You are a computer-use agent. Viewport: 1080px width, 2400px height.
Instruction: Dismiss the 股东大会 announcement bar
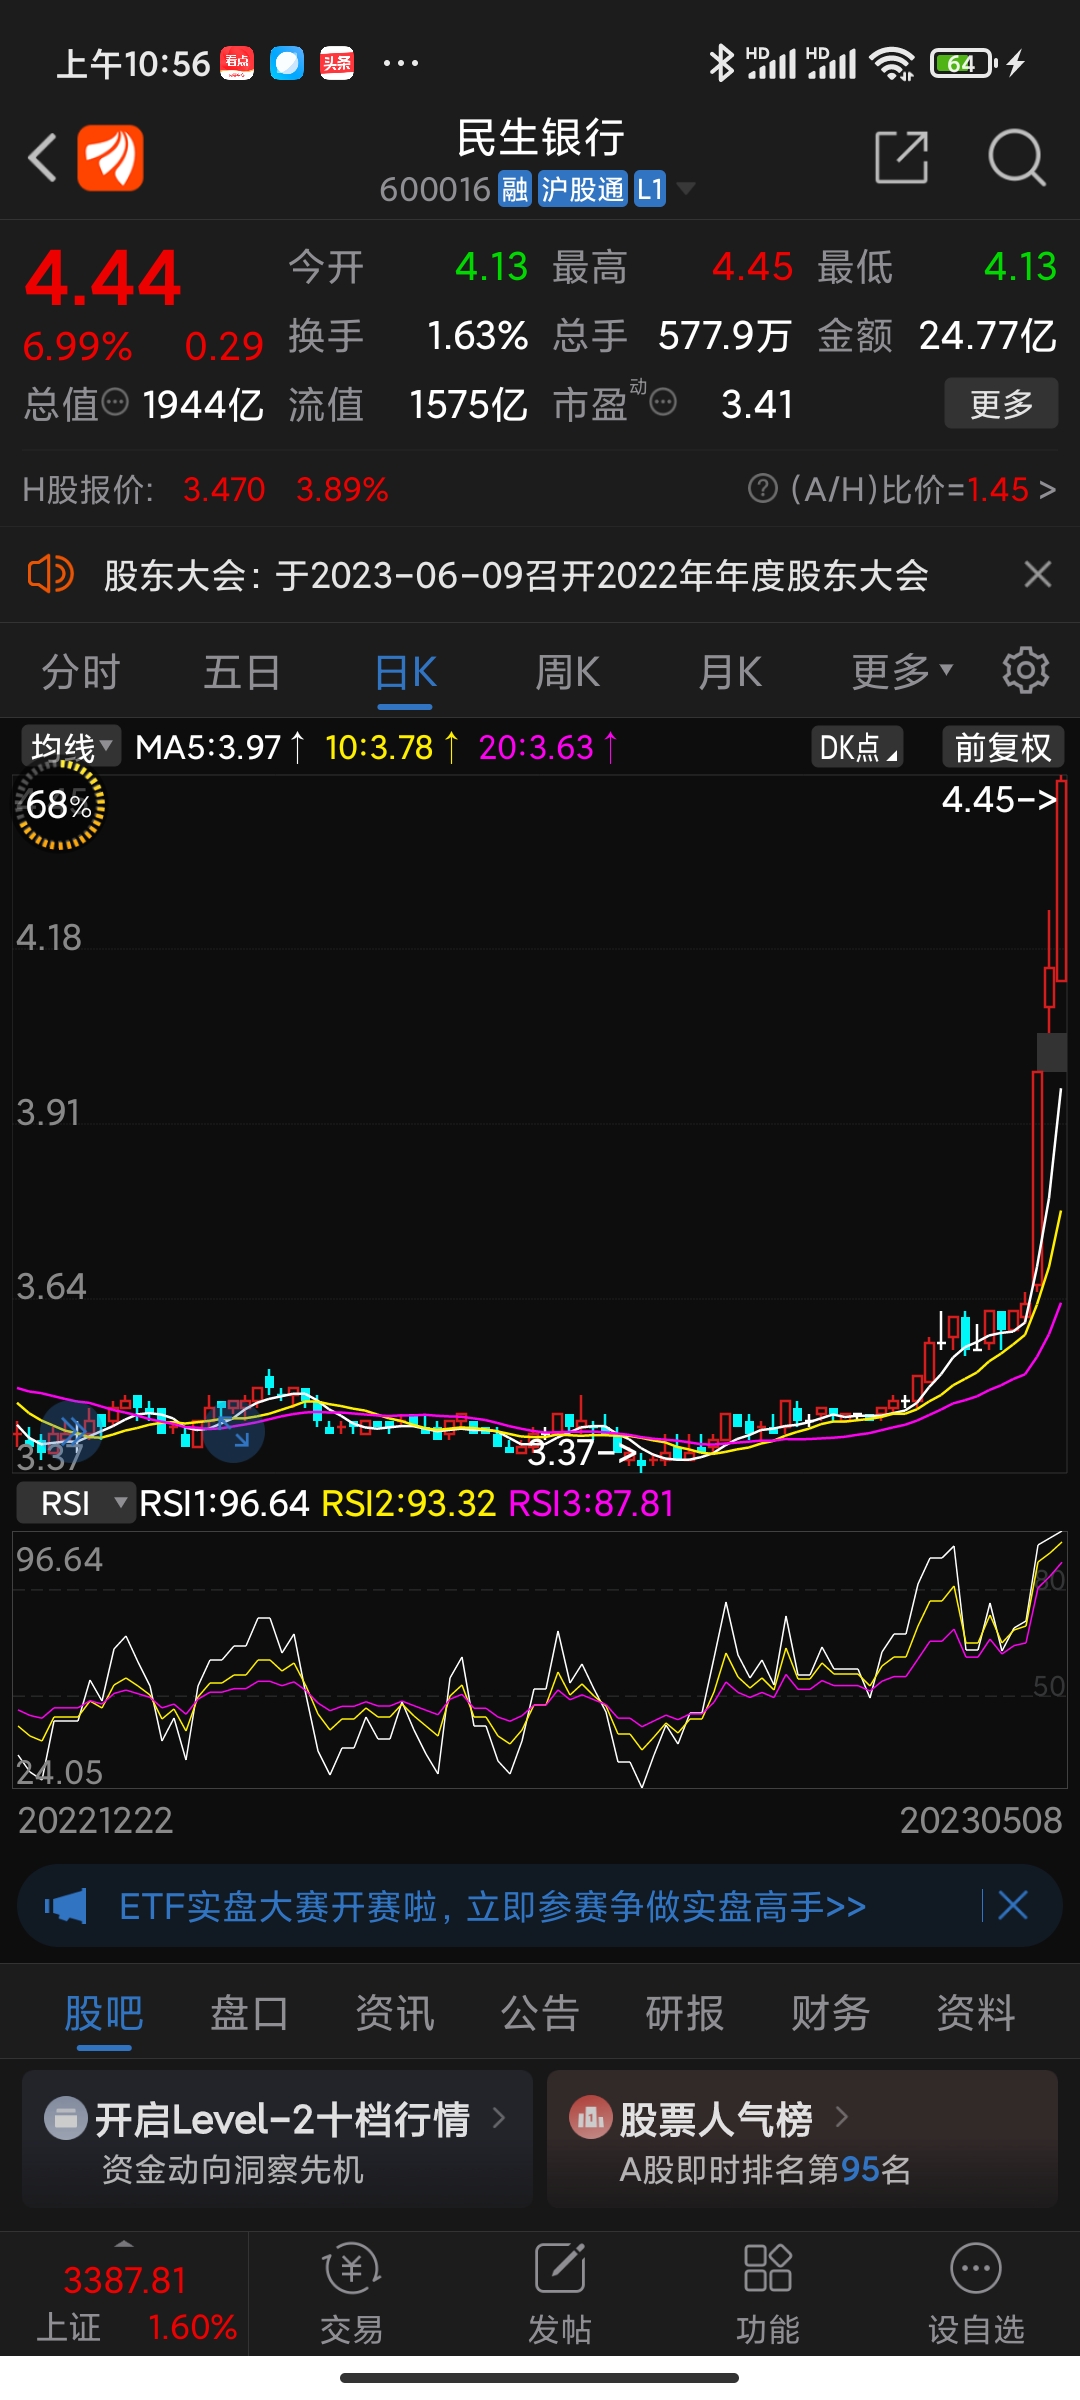coord(1038,575)
